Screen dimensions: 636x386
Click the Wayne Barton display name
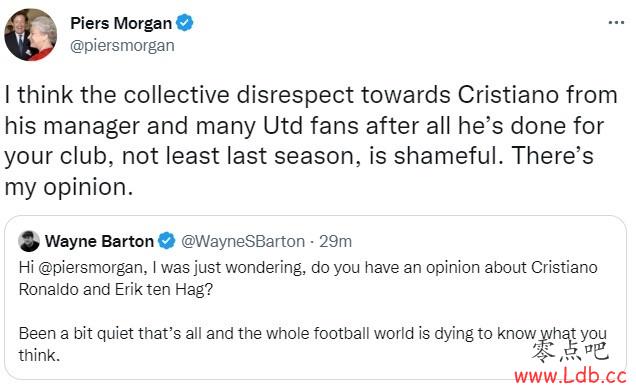(x=99, y=241)
